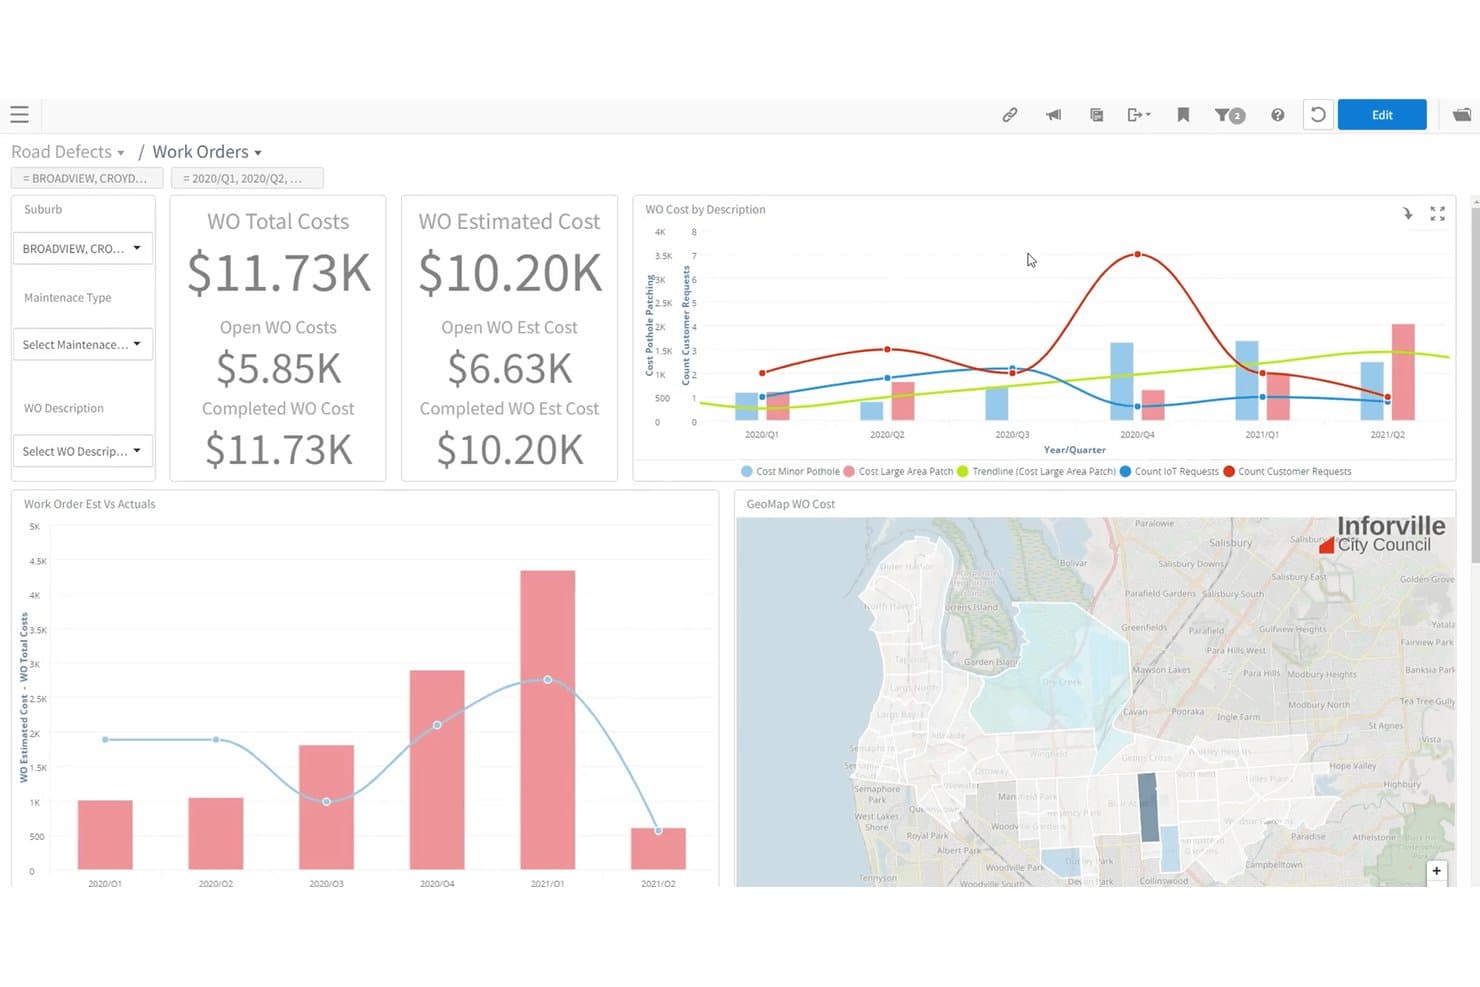Toggle Count Customer Requests legend item
Screen dimensions: 1480x987
click(1287, 471)
